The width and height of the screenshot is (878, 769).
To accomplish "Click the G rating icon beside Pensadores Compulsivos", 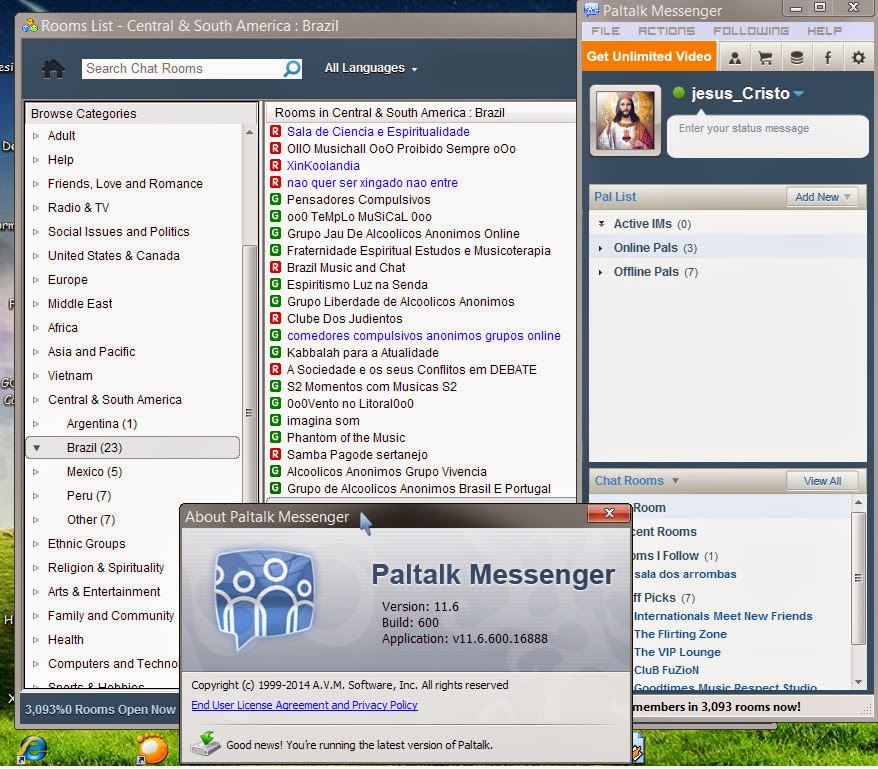I will [275, 199].
